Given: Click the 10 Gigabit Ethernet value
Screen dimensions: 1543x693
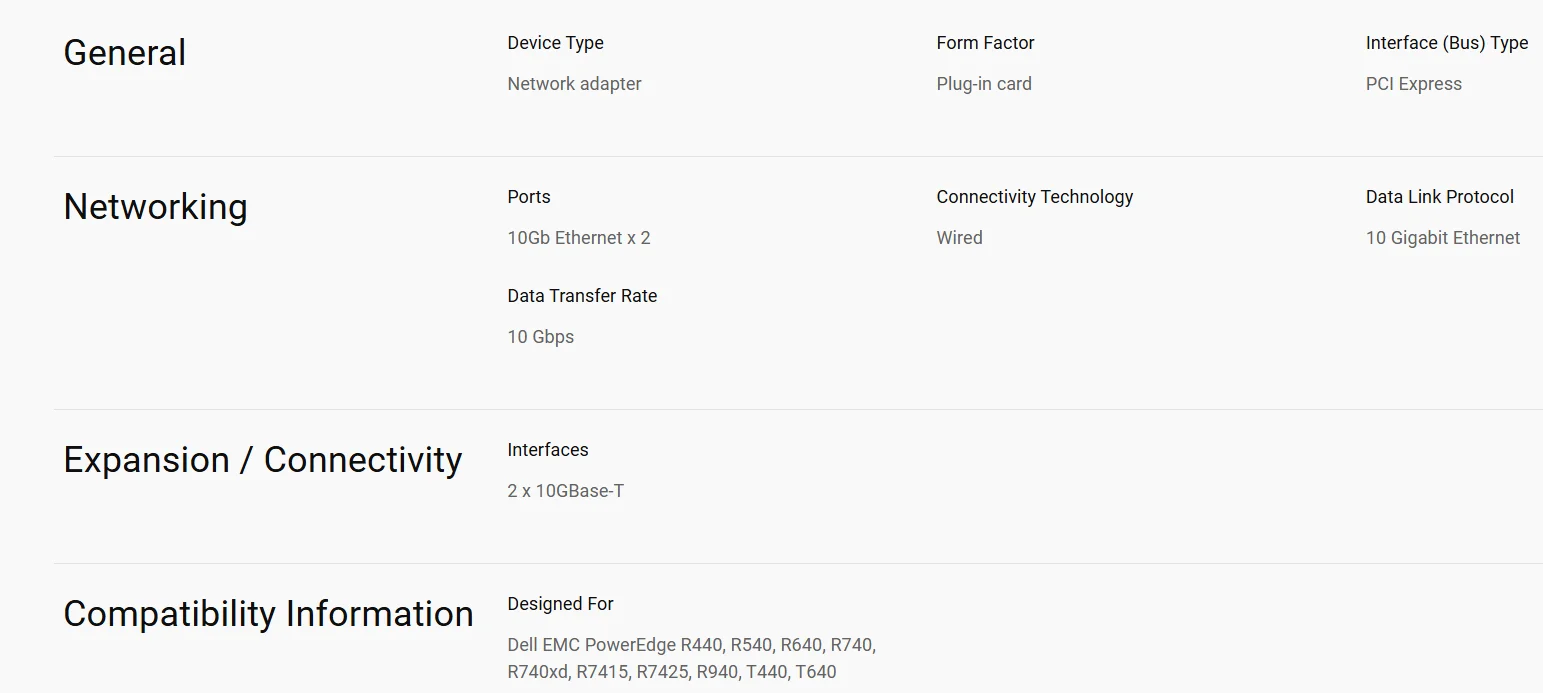Looking at the screenshot, I should [x=1443, y=238].
